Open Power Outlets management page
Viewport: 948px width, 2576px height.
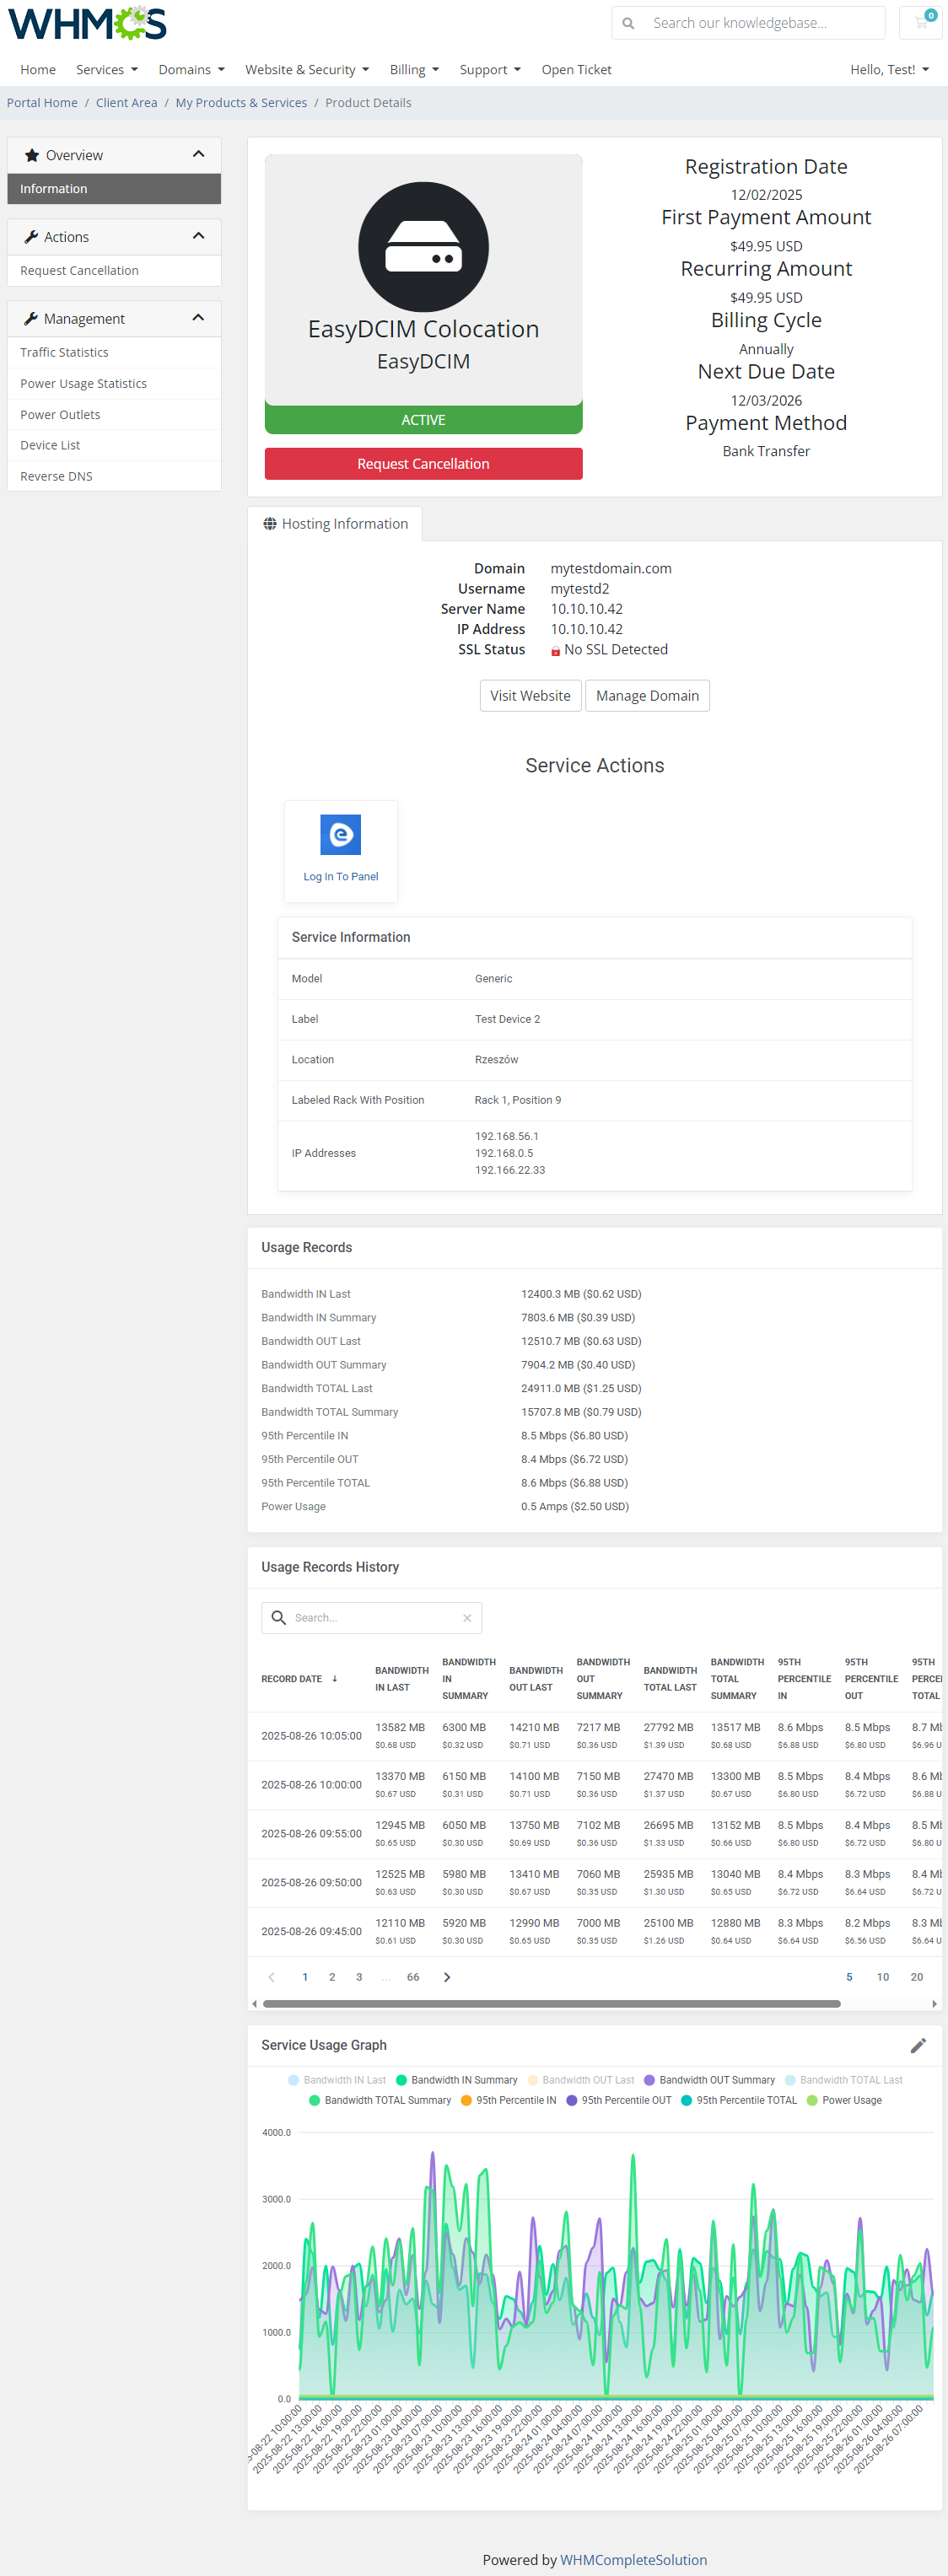coord(114,415)
